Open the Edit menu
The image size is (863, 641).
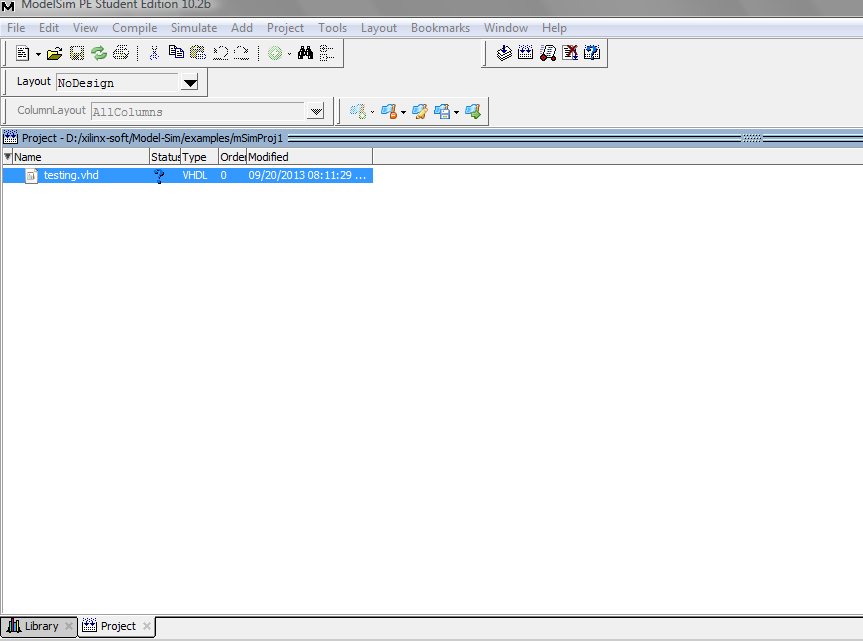click(49, 28)
